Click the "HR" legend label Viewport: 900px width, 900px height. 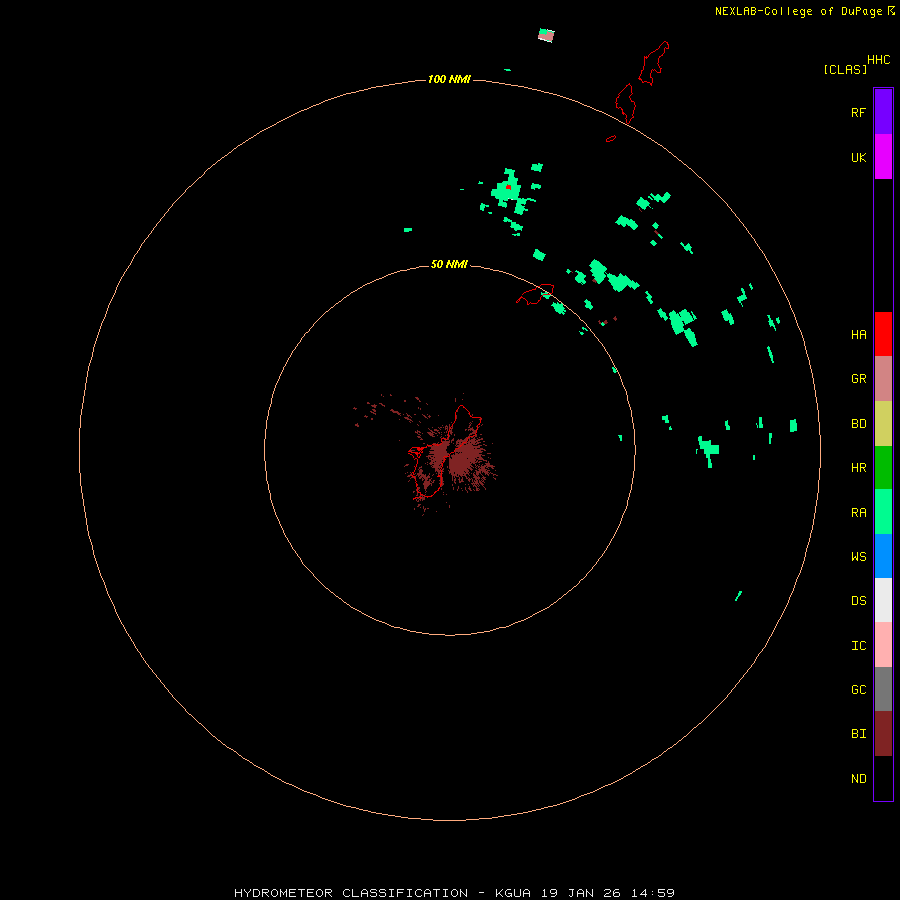858,468
